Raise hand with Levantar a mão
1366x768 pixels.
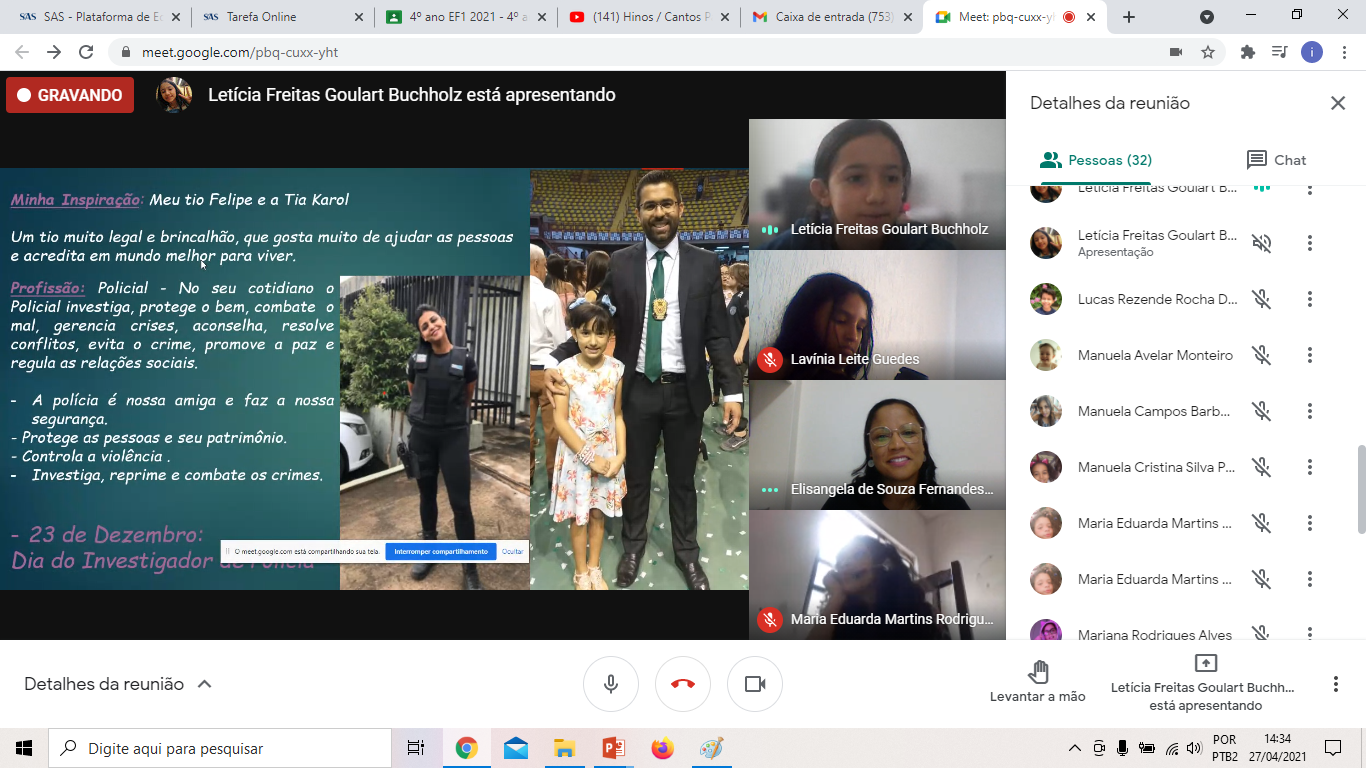pyautogui.click(x=1037, y=682)
